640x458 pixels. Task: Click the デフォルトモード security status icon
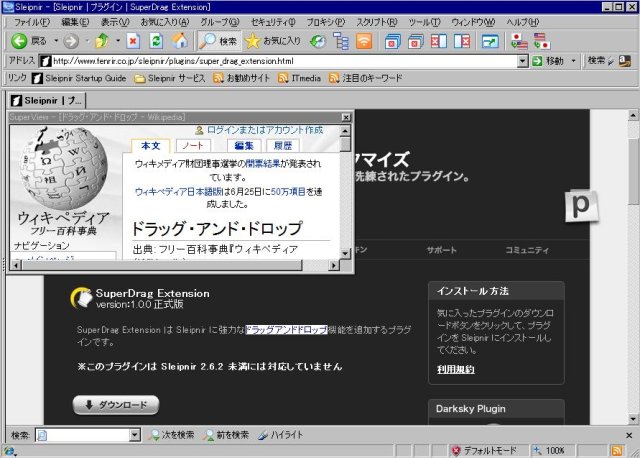click(456, 451)
